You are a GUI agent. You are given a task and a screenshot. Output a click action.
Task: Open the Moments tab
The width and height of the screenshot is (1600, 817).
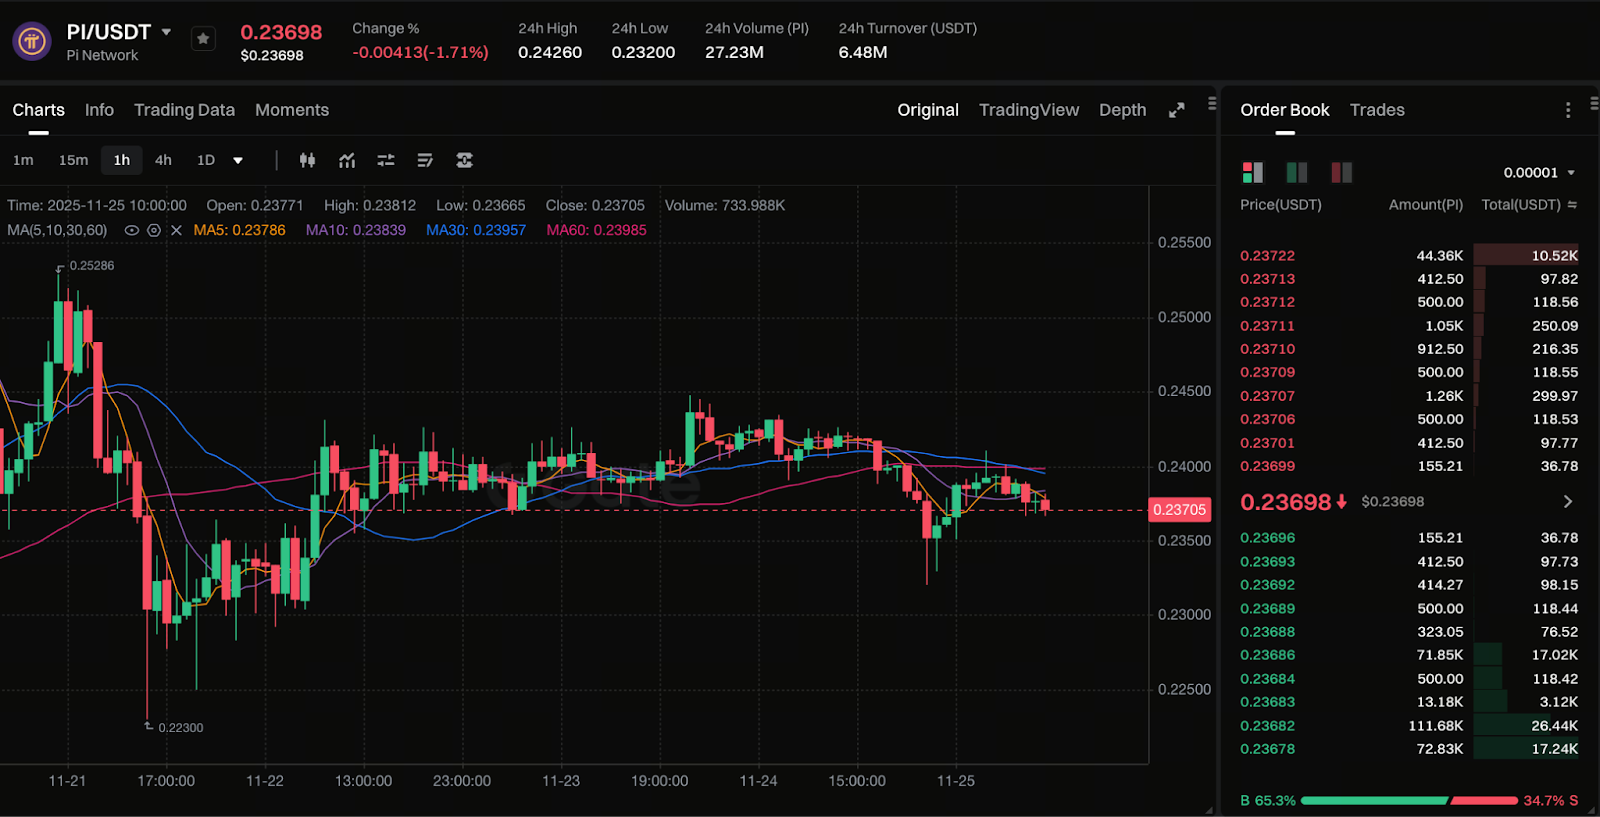click(x=292, y=110)
